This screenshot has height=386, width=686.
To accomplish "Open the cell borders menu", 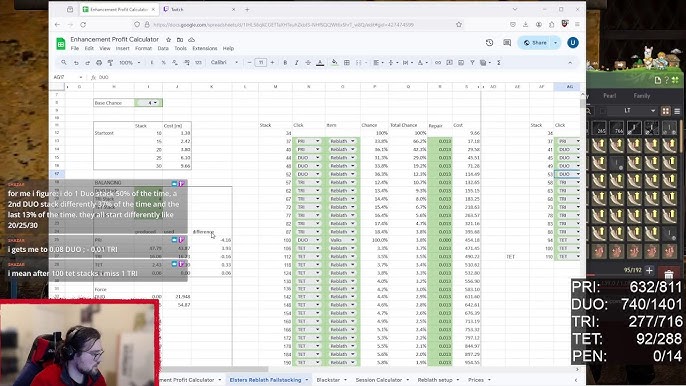I will (x=346, y=63).
